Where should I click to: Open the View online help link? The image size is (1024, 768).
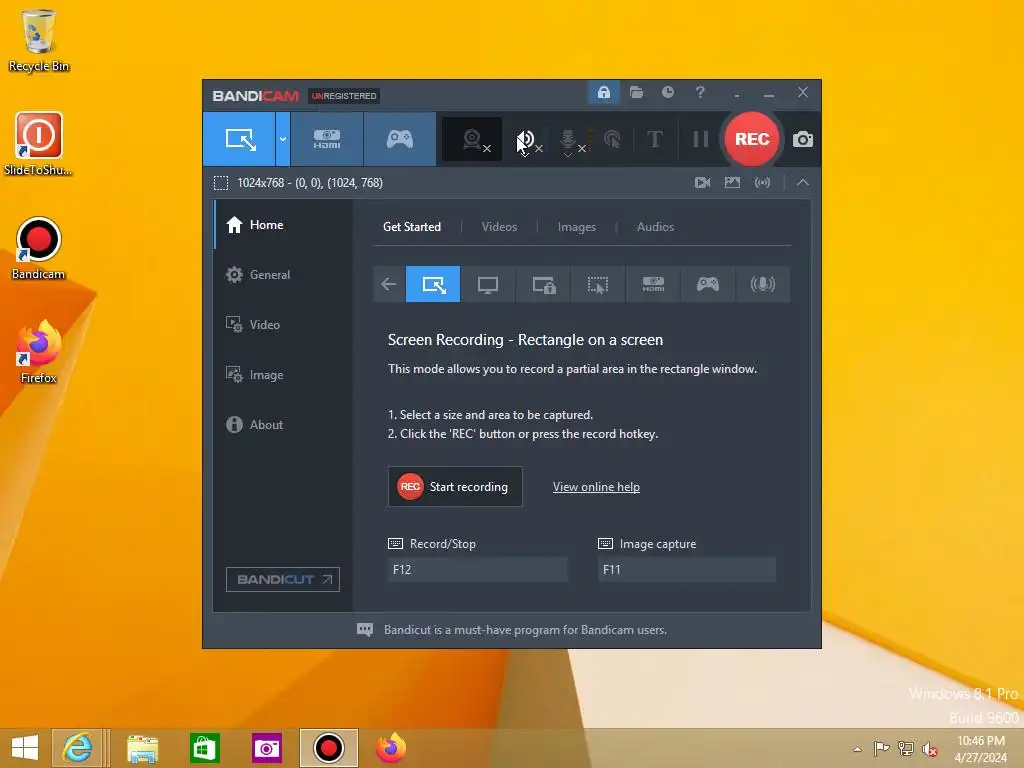(x=596, y=487)
